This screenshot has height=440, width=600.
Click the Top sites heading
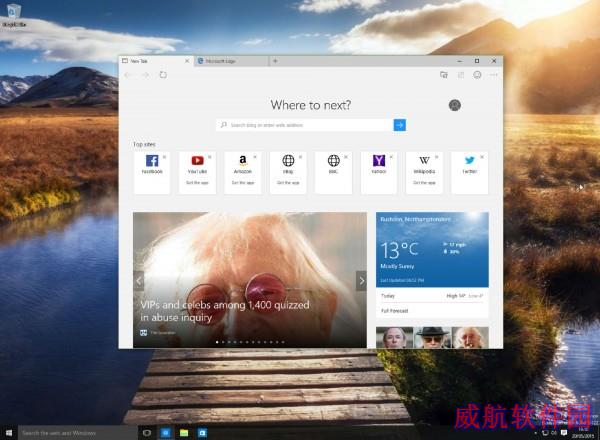click(x=144, y=144)
